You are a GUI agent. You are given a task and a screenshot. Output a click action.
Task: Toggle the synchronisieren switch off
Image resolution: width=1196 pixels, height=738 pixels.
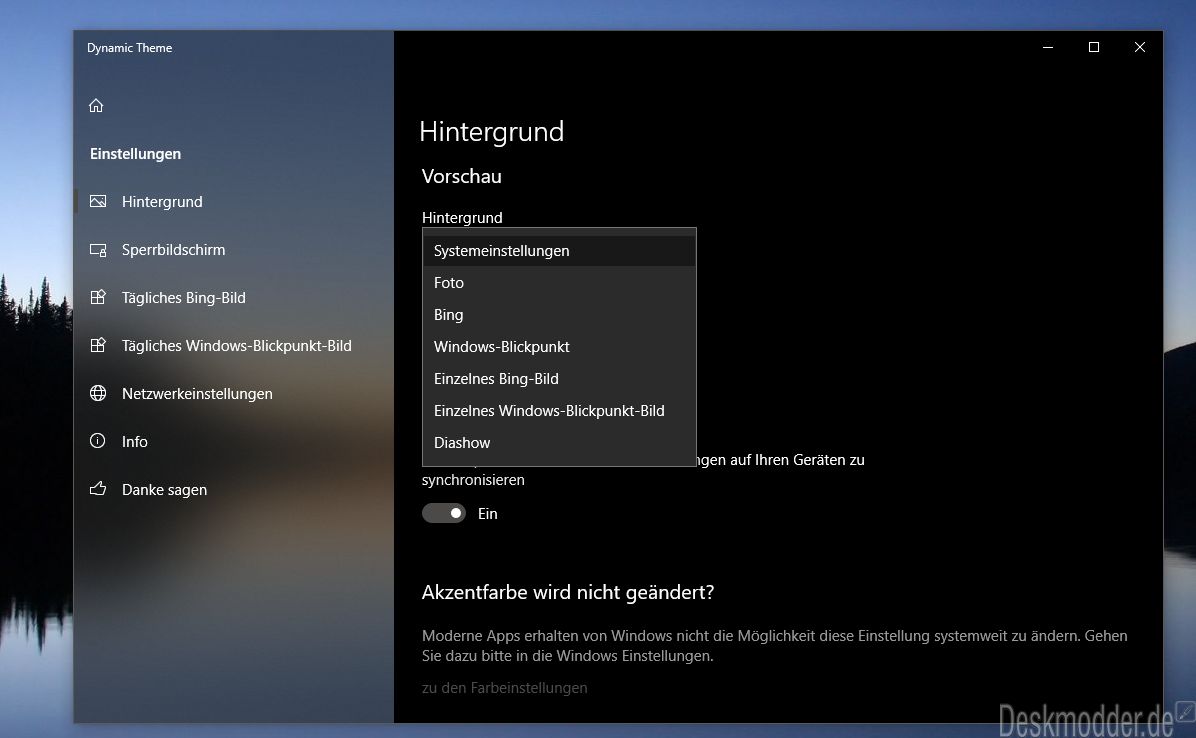click(444, 513)
